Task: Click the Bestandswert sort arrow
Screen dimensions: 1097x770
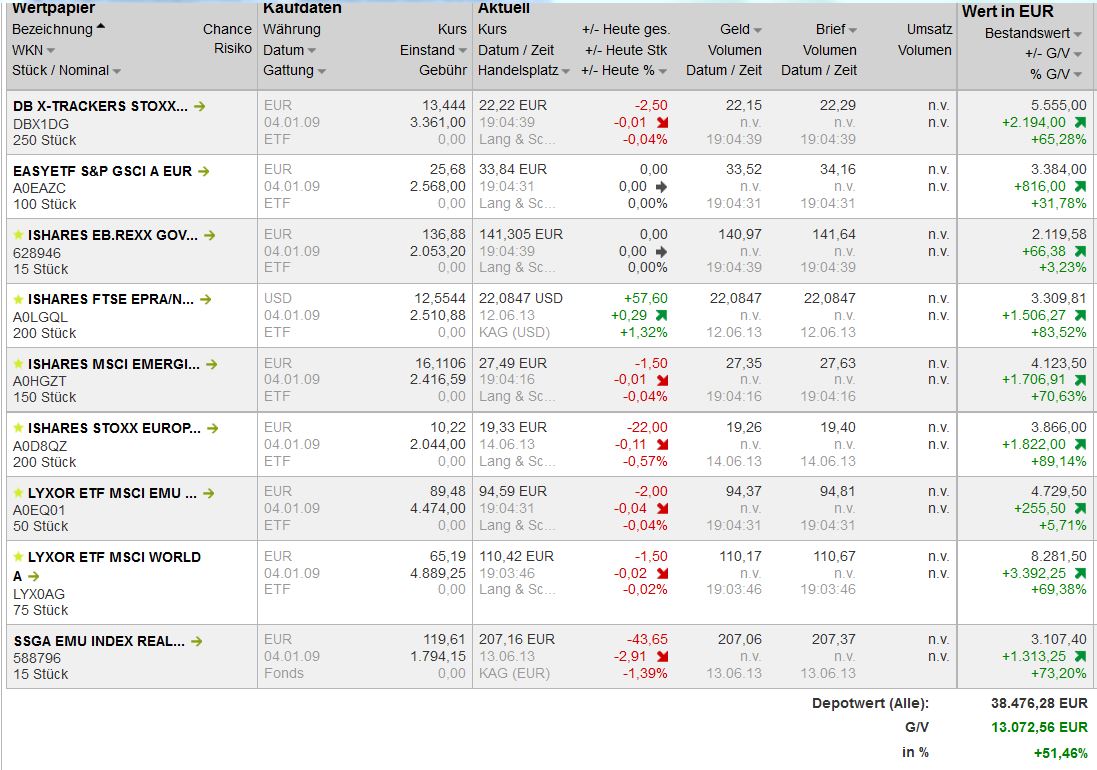Action: tap(1078, 34)
